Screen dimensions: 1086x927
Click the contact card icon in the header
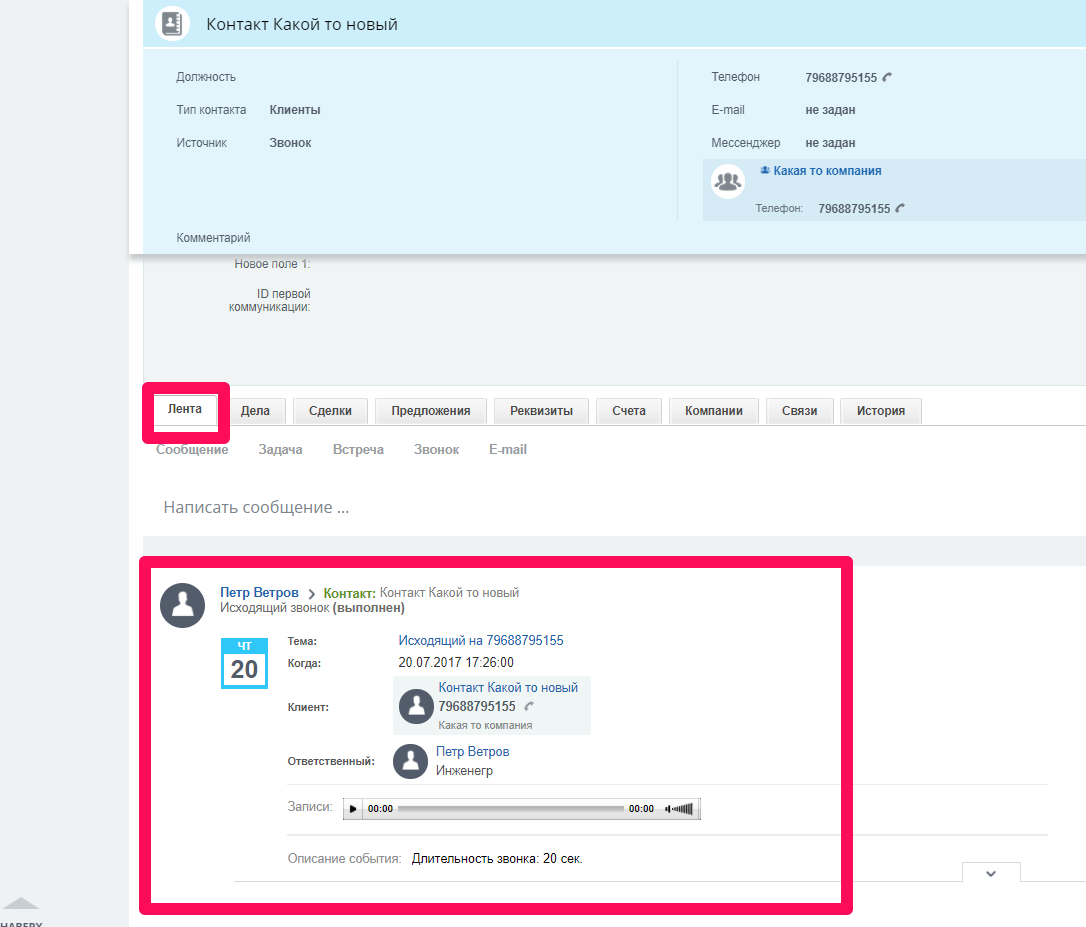tap(173, 24)
